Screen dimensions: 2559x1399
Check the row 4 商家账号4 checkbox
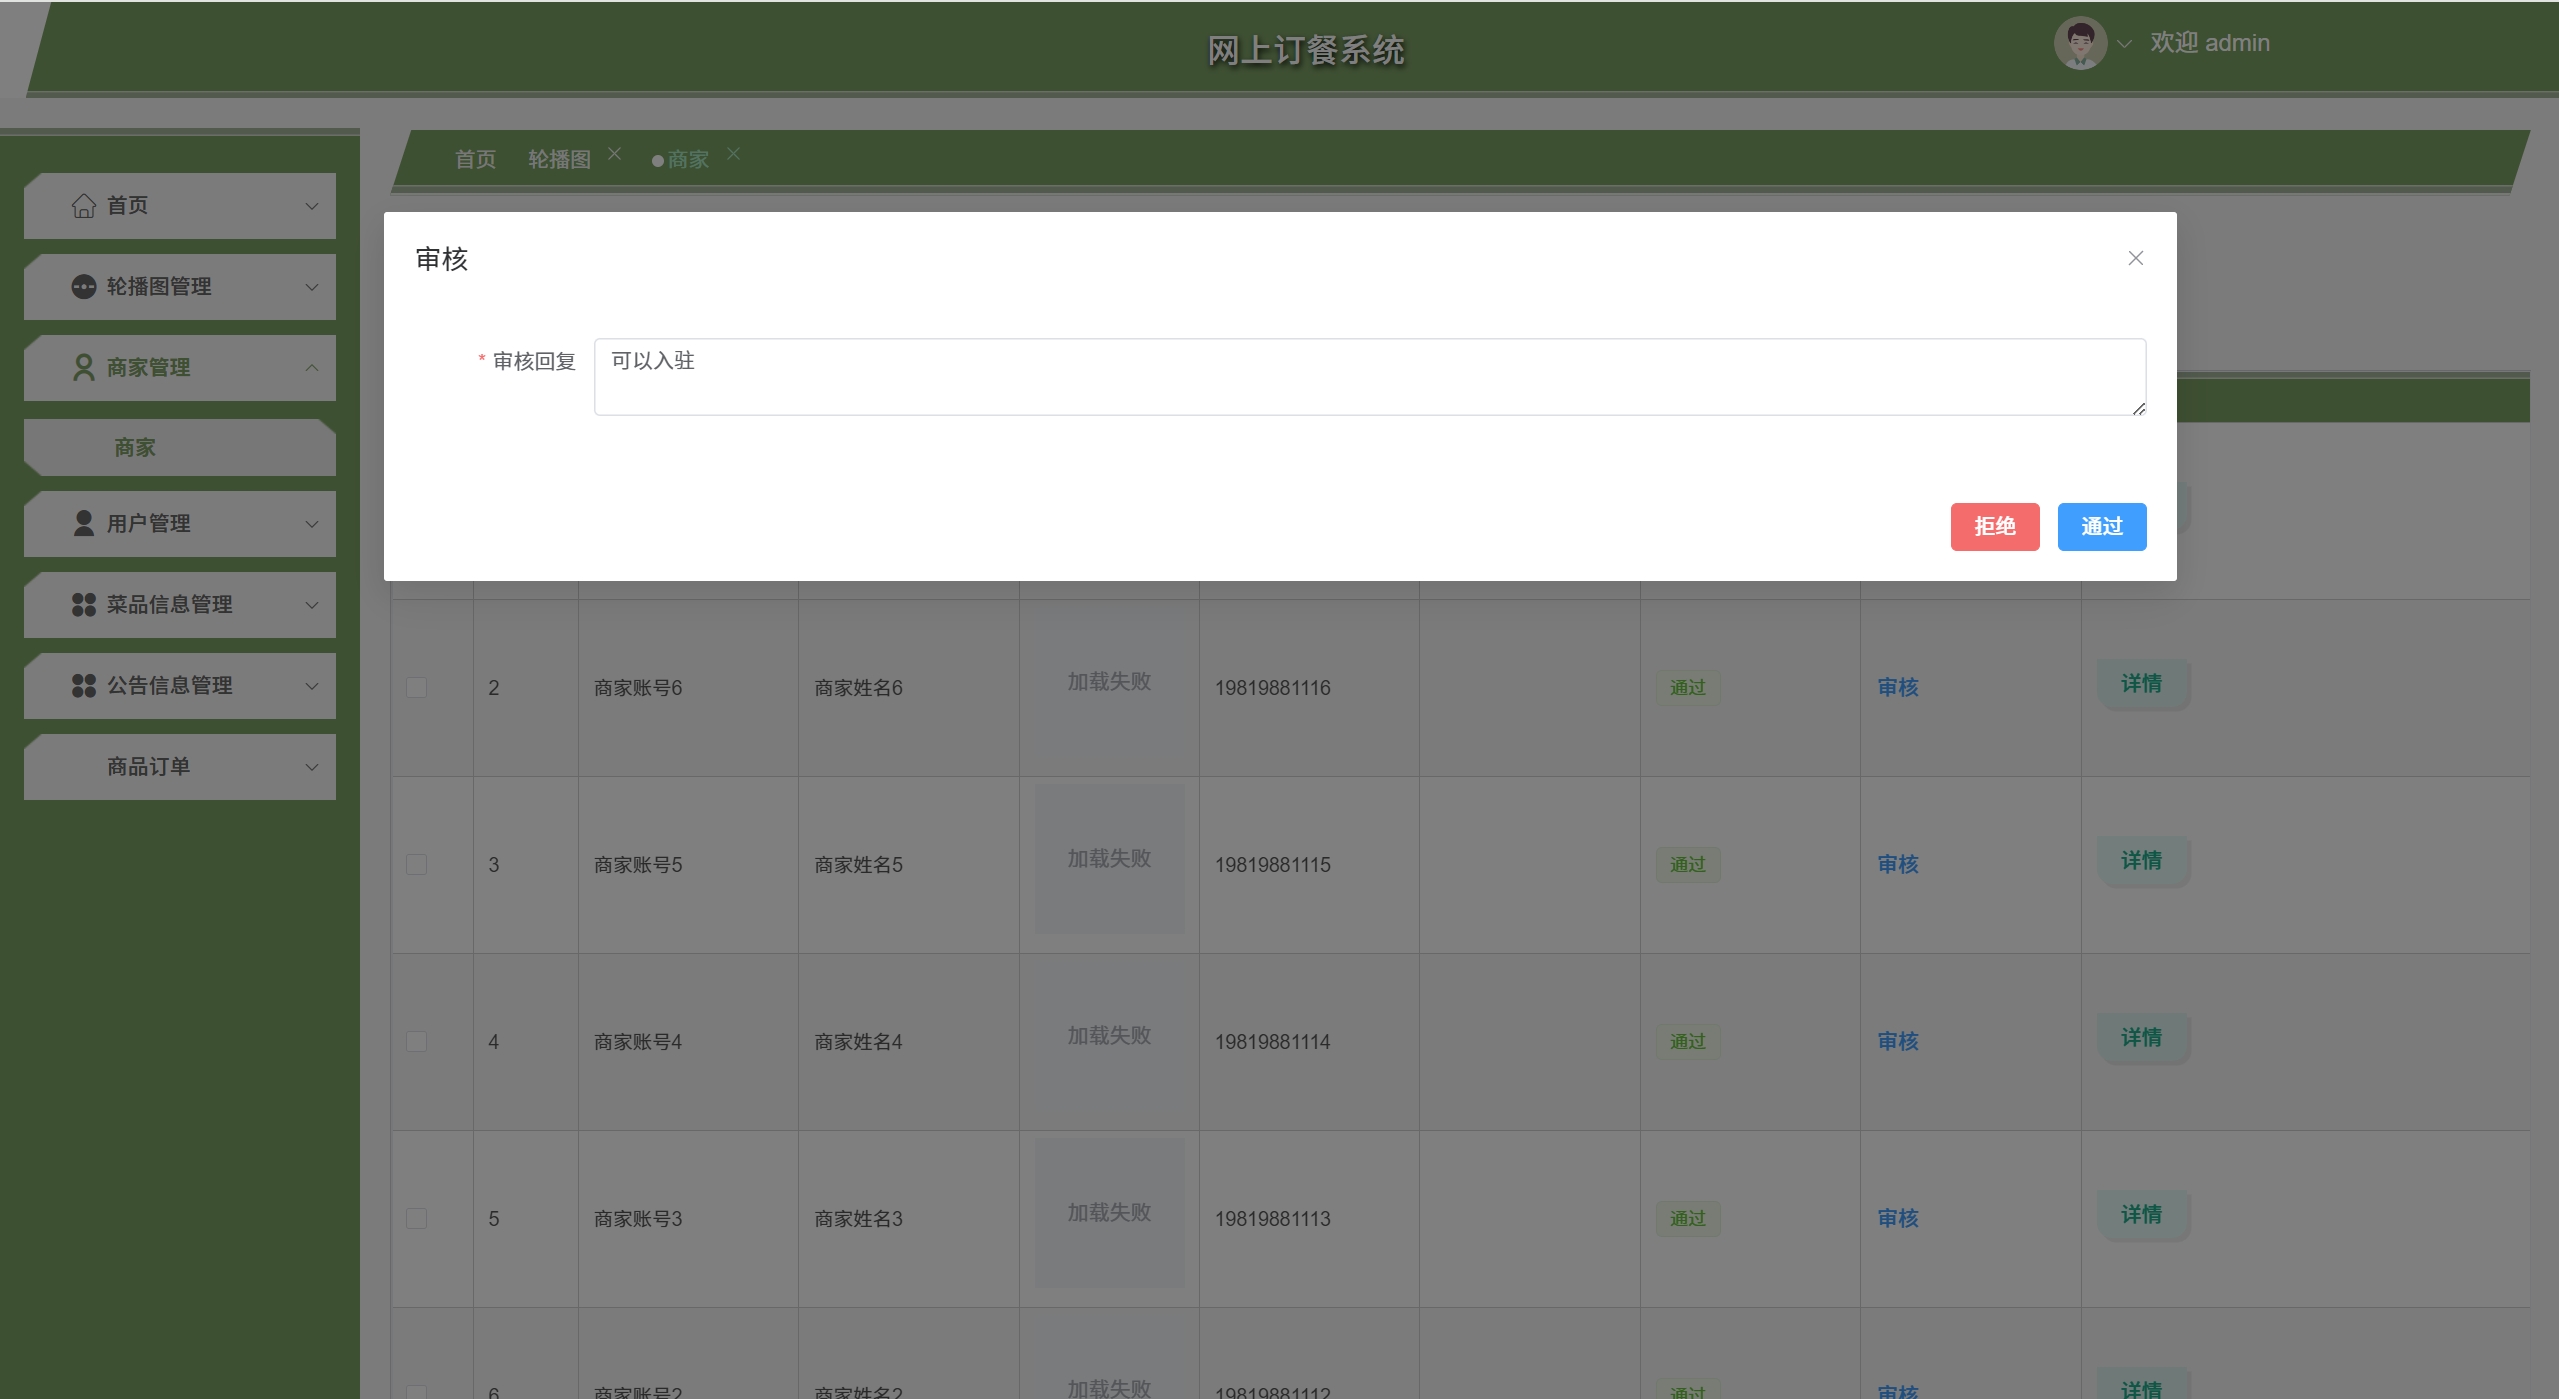click(417, 1042)
